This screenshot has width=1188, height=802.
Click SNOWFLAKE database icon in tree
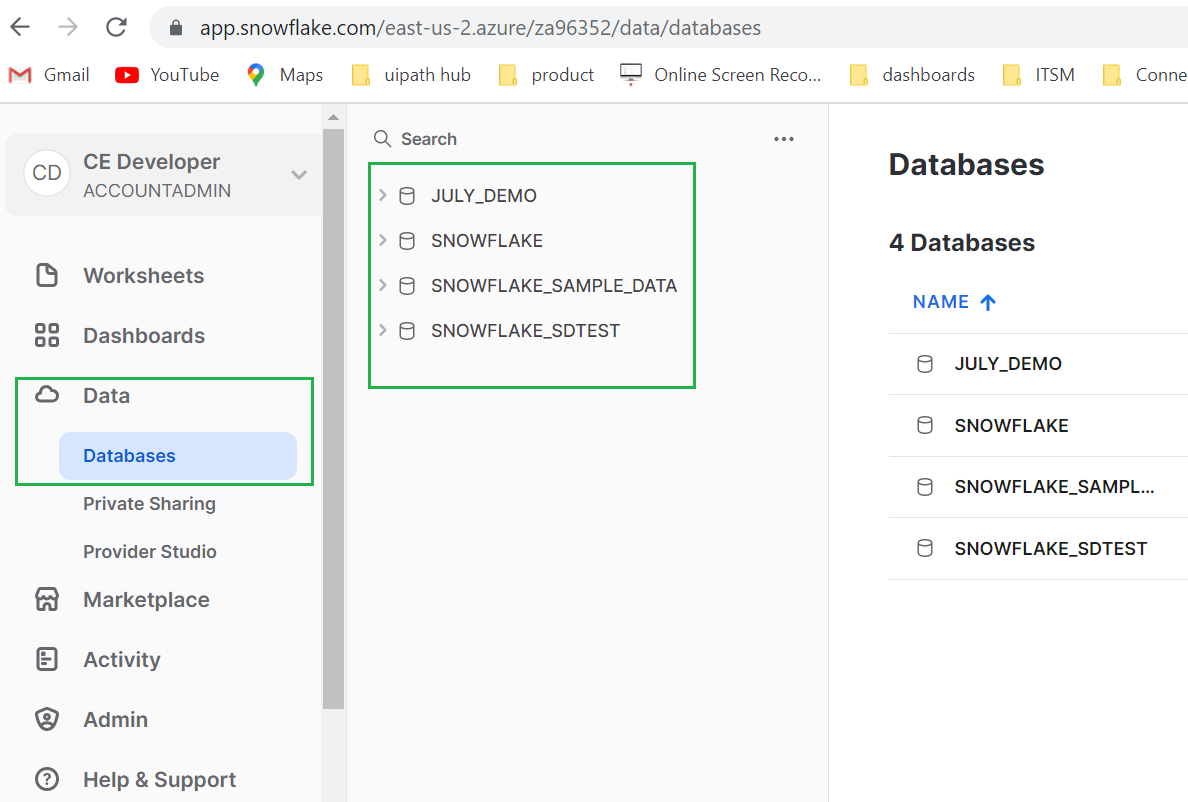click(407, 241)
